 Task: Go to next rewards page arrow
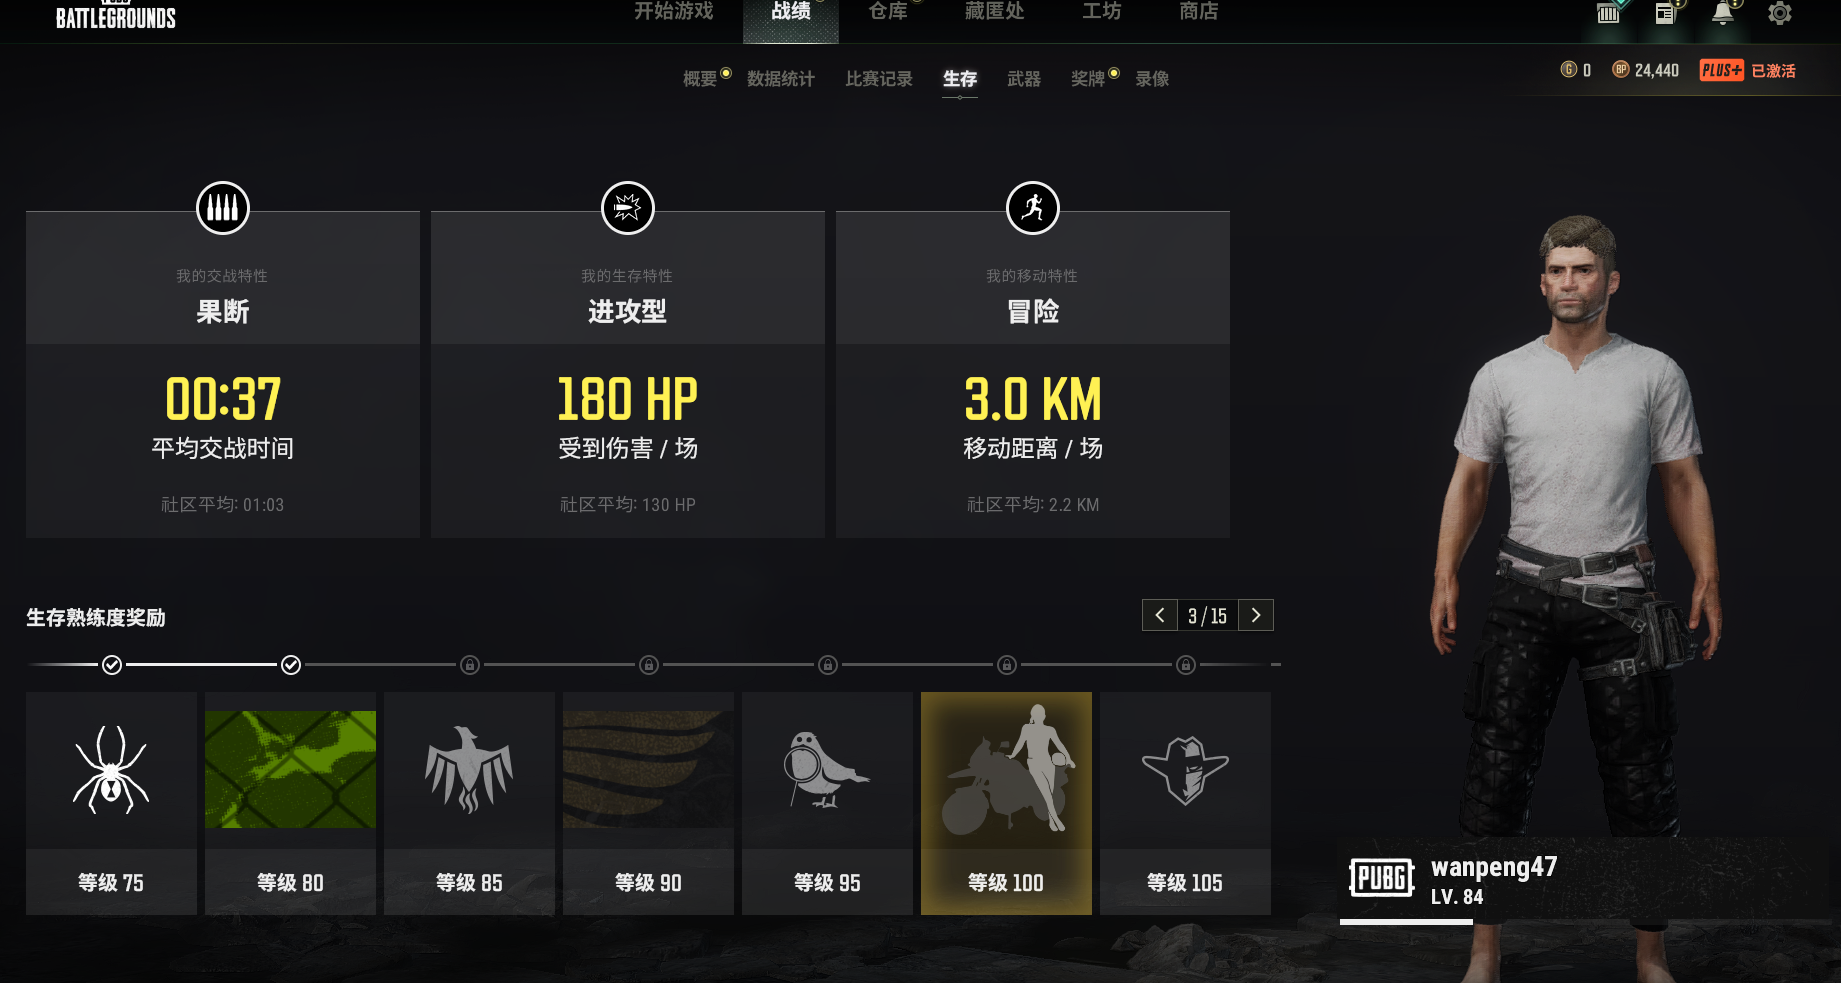(1256, 615)
